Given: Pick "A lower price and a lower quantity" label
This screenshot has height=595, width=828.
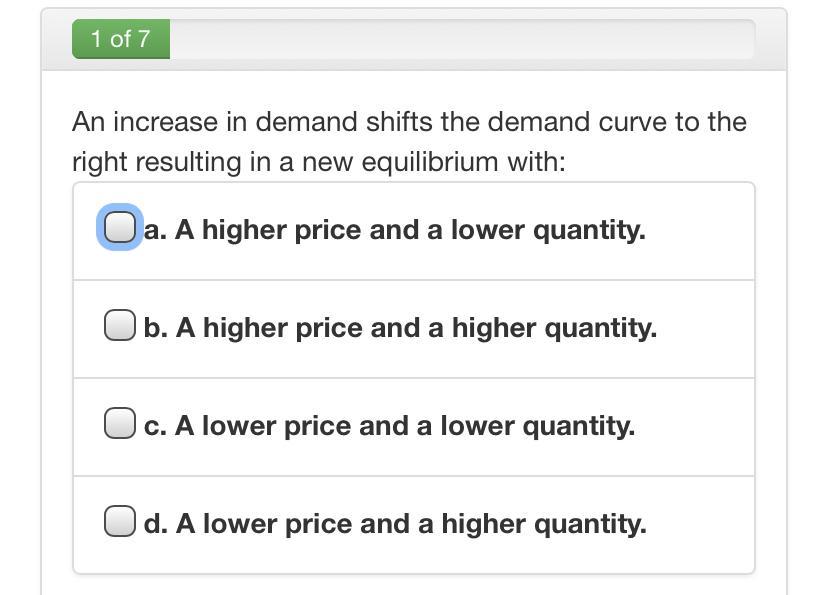Looking at the screenshot, I should pos(405,426).
